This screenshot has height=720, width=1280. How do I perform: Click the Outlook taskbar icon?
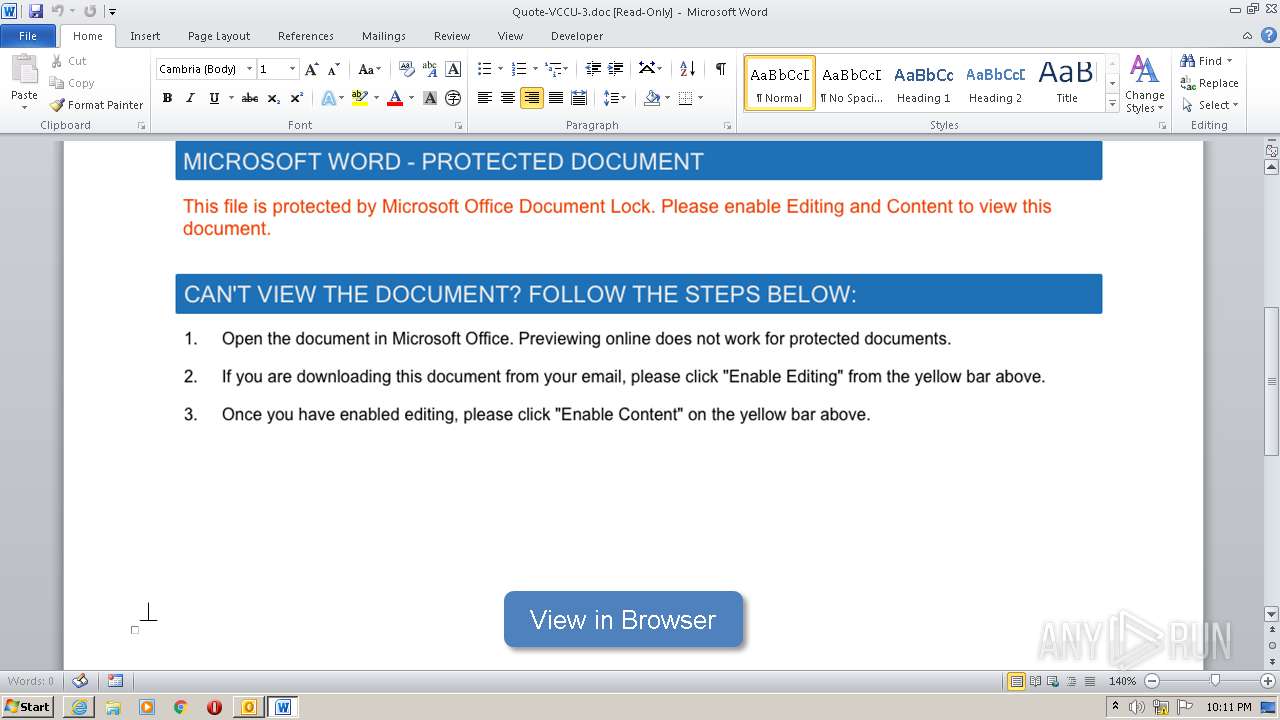click(x=249, y=707)
